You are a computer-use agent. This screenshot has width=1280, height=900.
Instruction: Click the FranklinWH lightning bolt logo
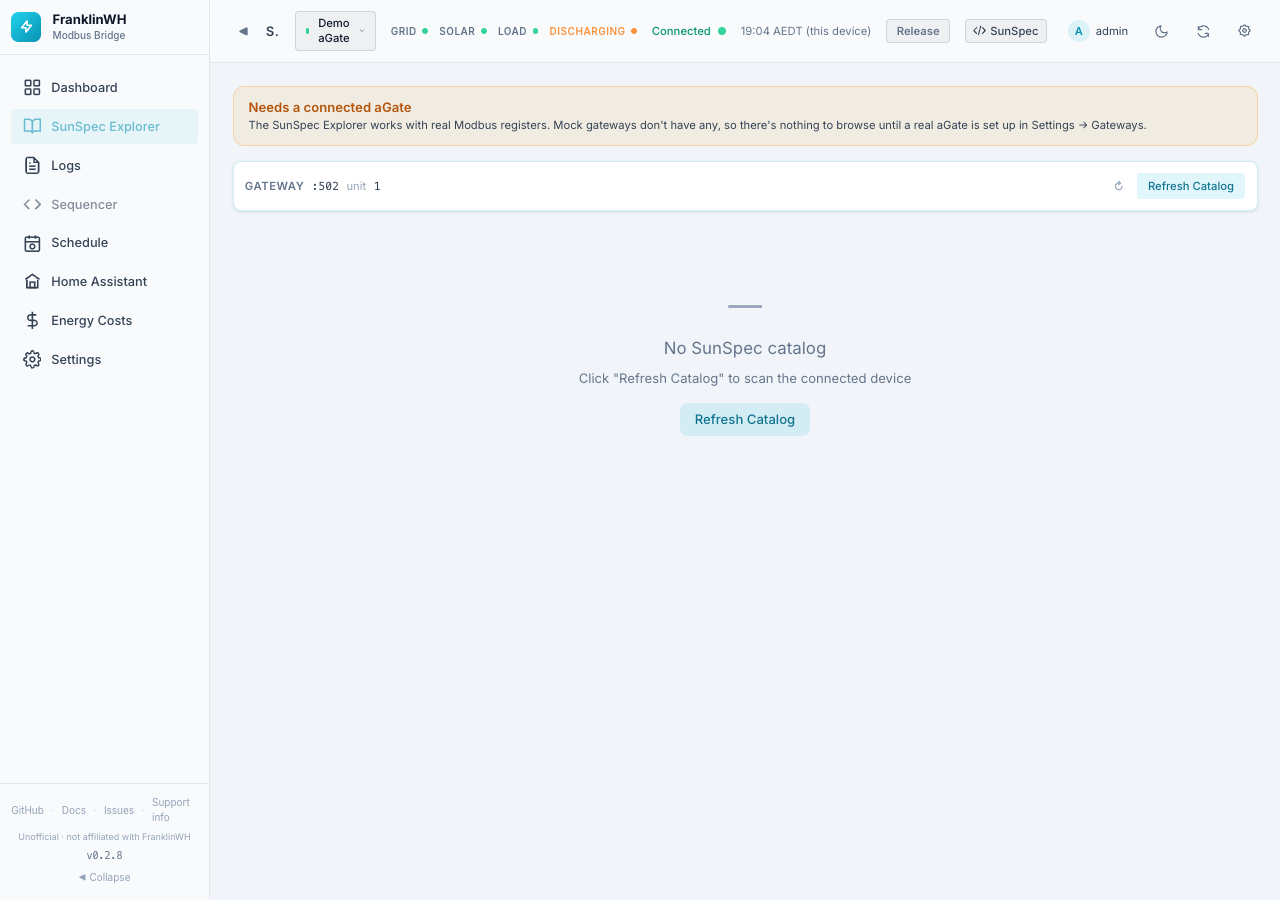click(26, 27)
